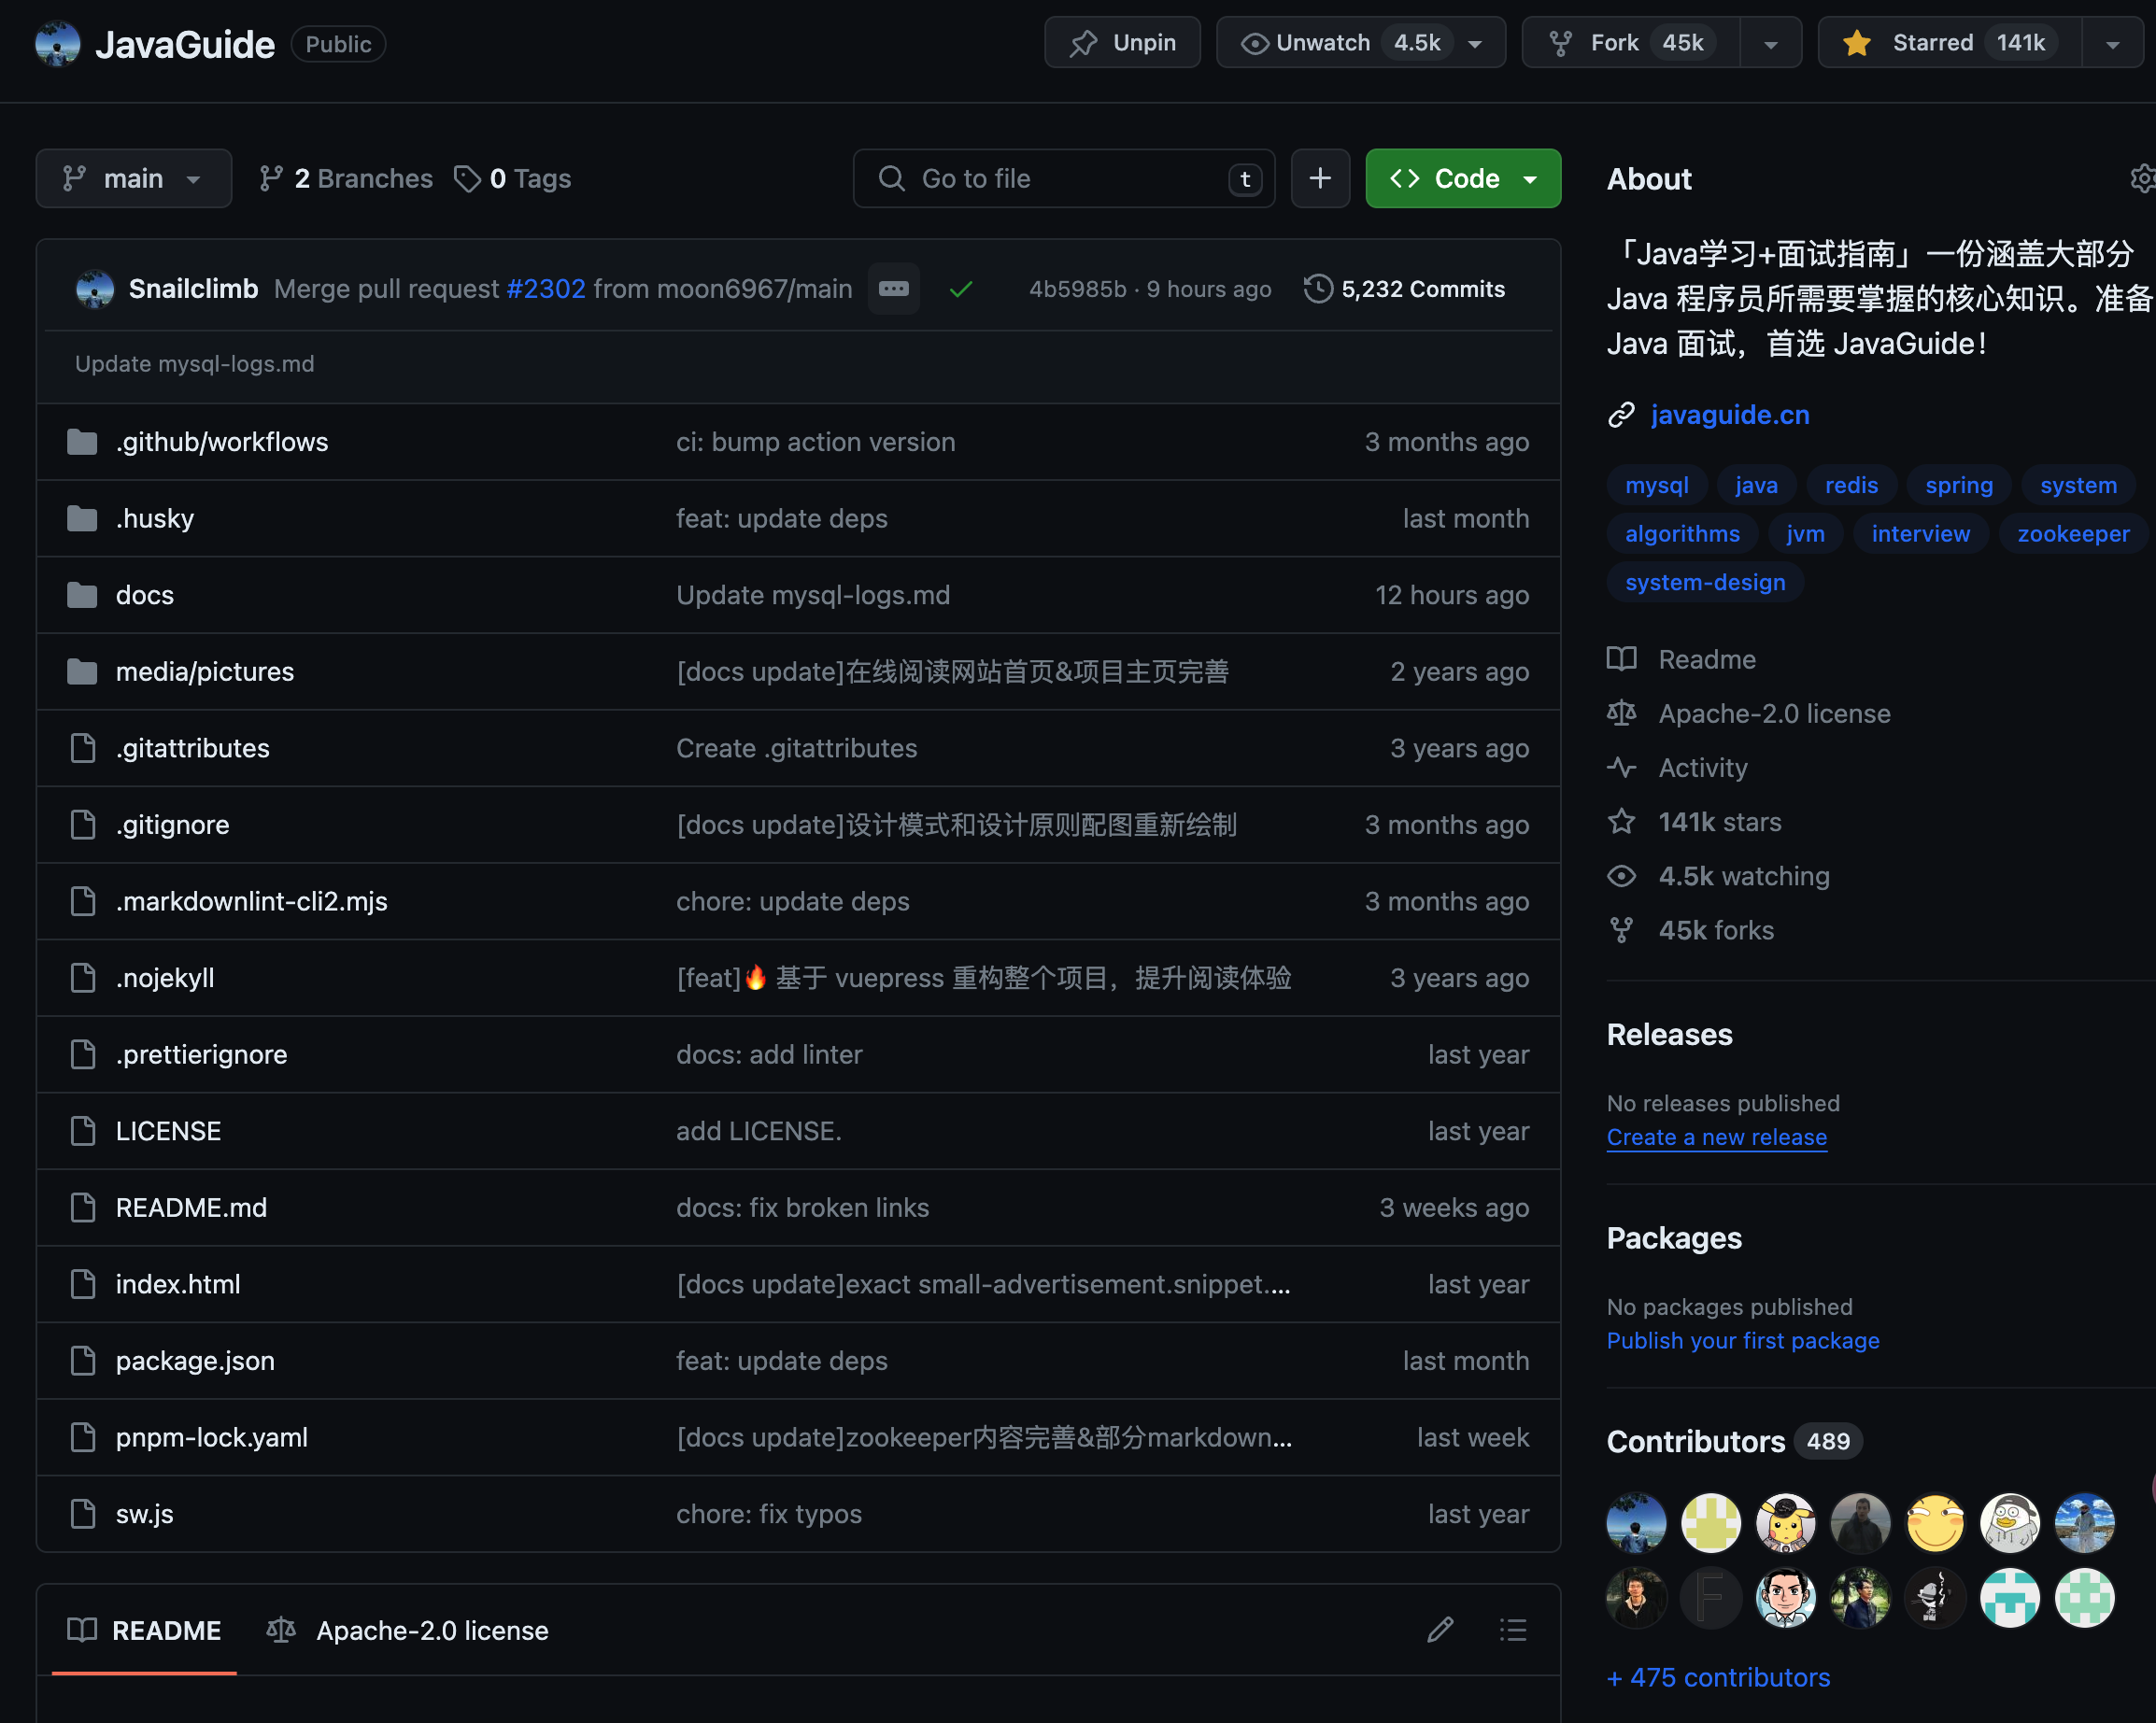Click the plus icon to add a file
The image size is (2156, 1723).
click(x=1320, y=178)
